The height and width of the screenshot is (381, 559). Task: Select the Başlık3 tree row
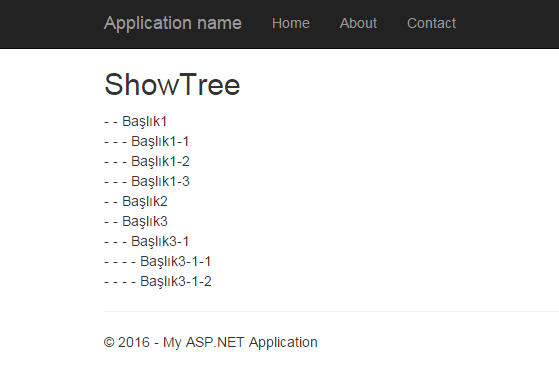(135, 221)
